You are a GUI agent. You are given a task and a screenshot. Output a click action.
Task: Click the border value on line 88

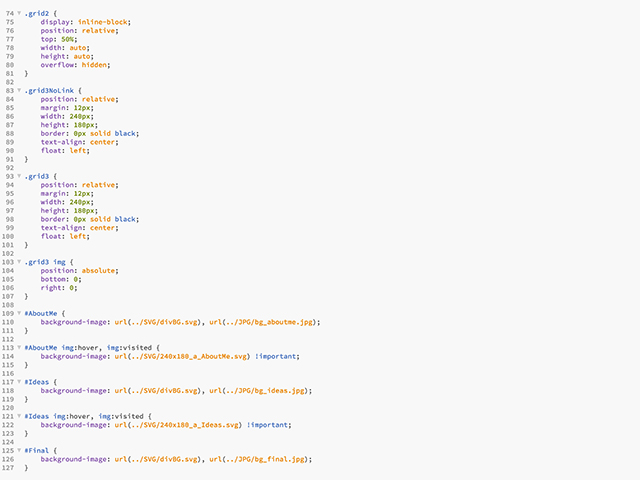pos(104,133)
